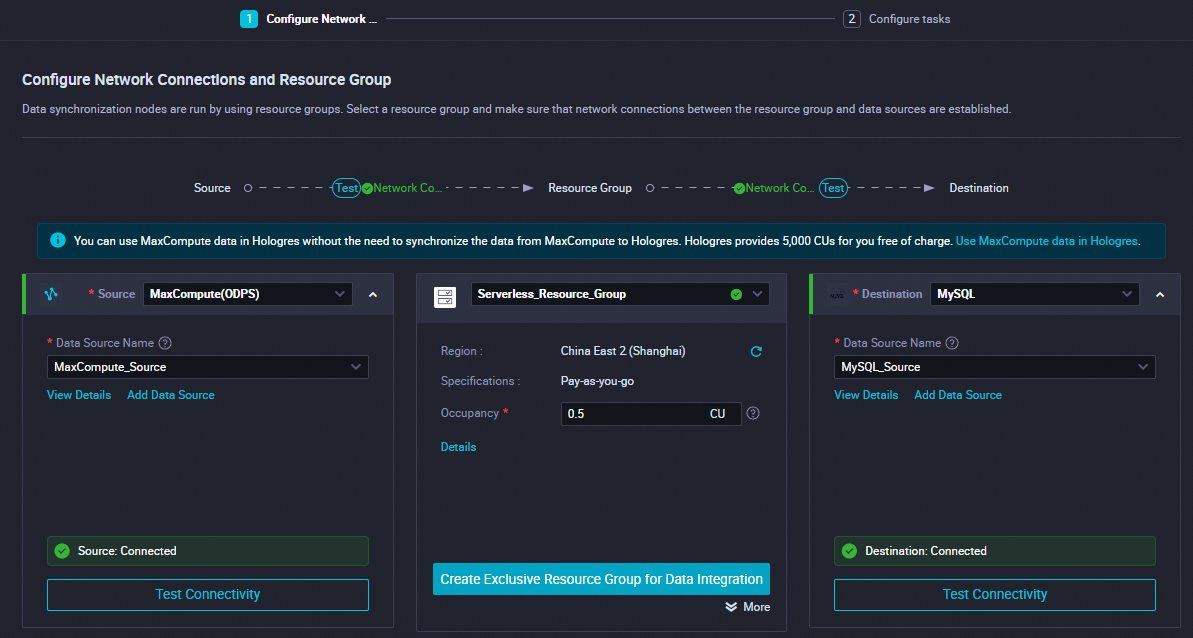This screenshot has width=1193, height=638.
Task: Open resource group Details link
Action: [458, 446]
